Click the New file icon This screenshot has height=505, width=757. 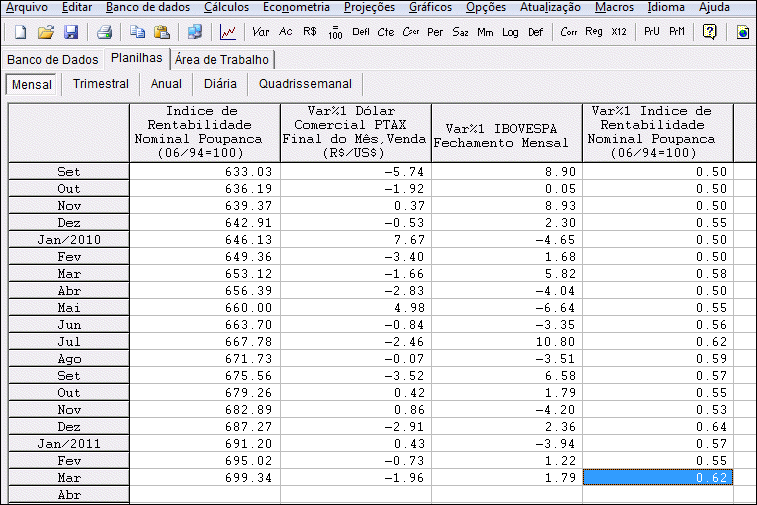tap(20, 32)
